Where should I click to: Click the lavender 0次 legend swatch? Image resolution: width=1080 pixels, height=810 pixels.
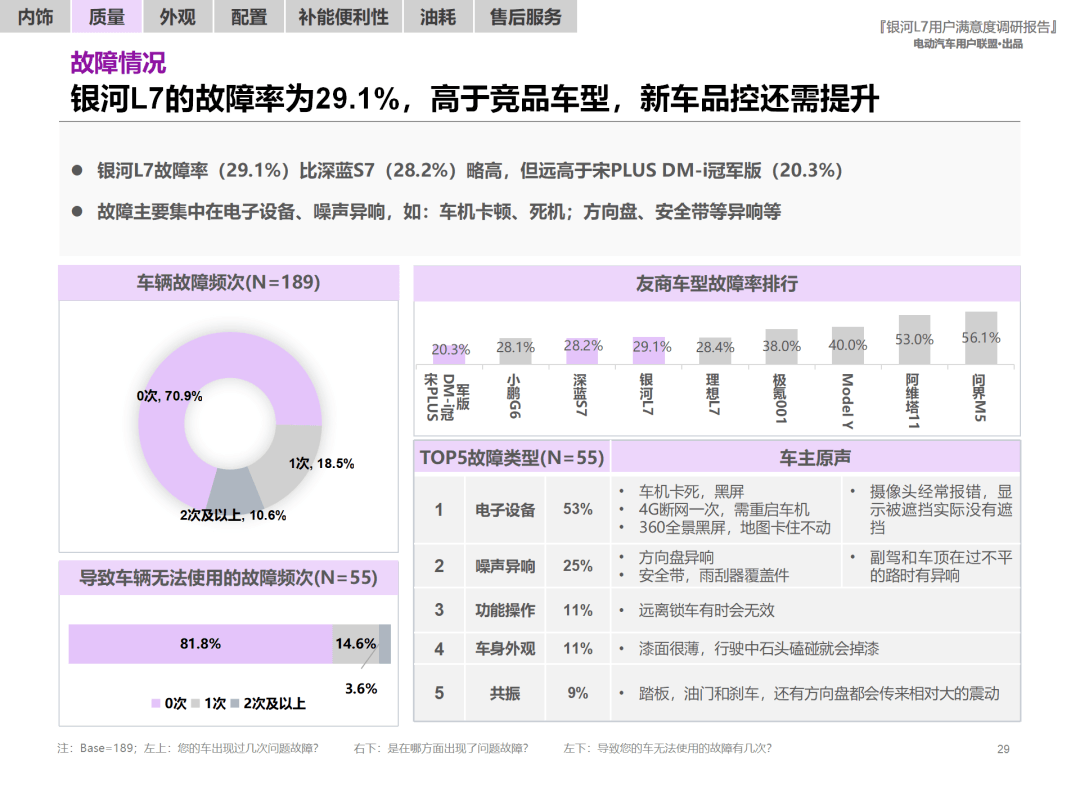(156, 703)
